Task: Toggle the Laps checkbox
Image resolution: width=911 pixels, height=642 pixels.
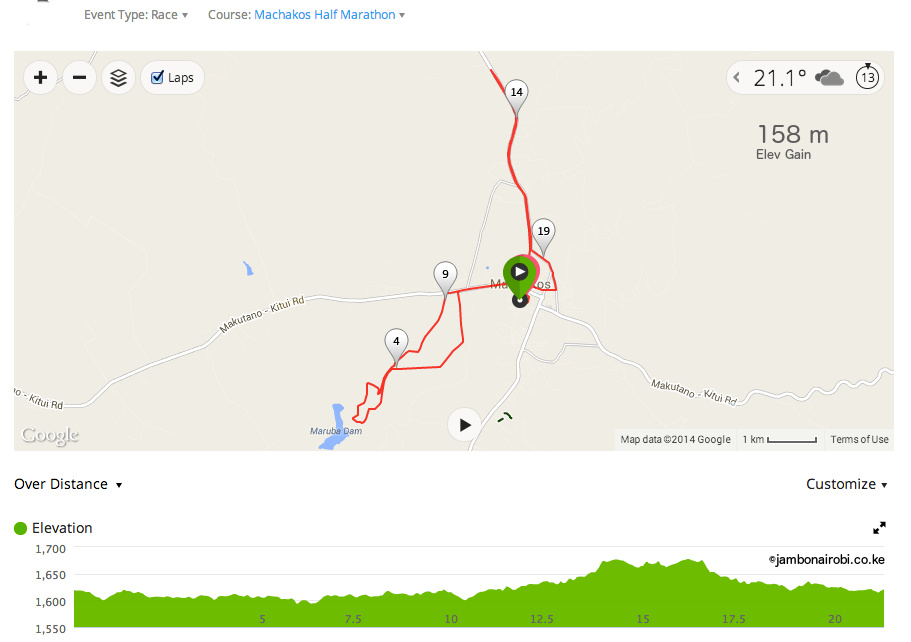Action: pyautogui.click(x=157, y=77)
